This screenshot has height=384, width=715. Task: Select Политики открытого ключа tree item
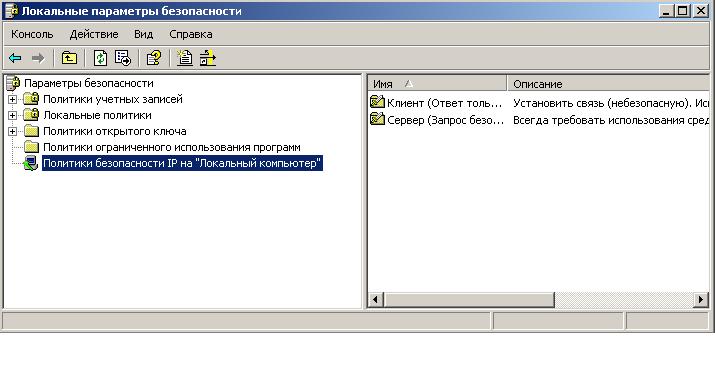pyautogui.click(x=114, y=131)
